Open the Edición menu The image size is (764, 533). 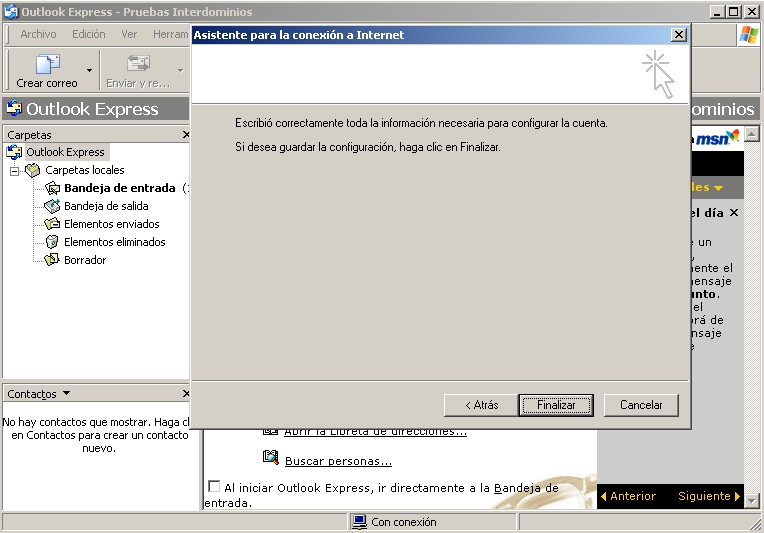click(89, 34)
